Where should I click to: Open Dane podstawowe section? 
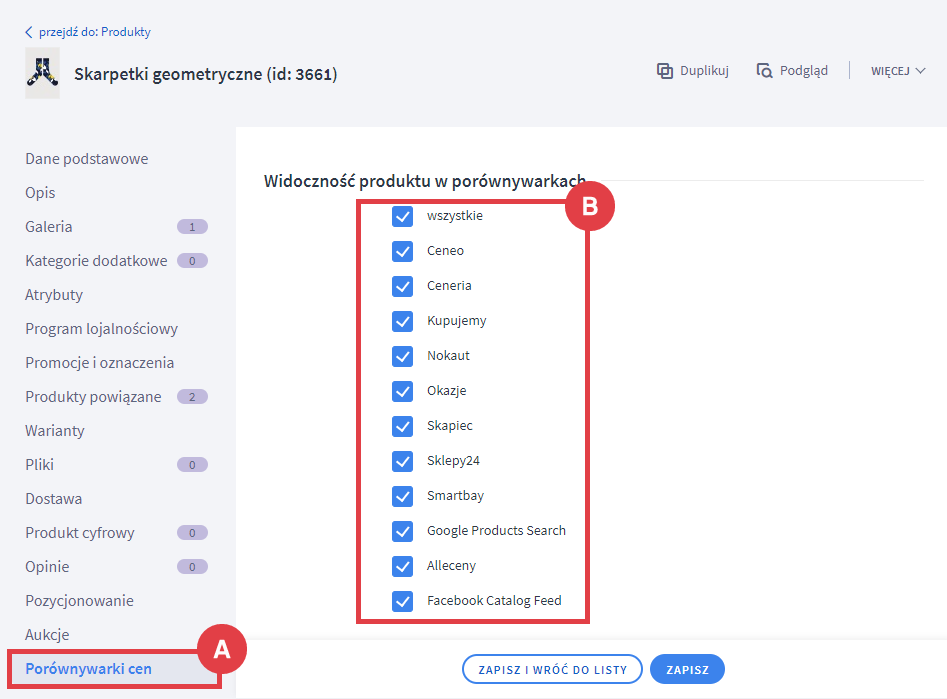86,159
